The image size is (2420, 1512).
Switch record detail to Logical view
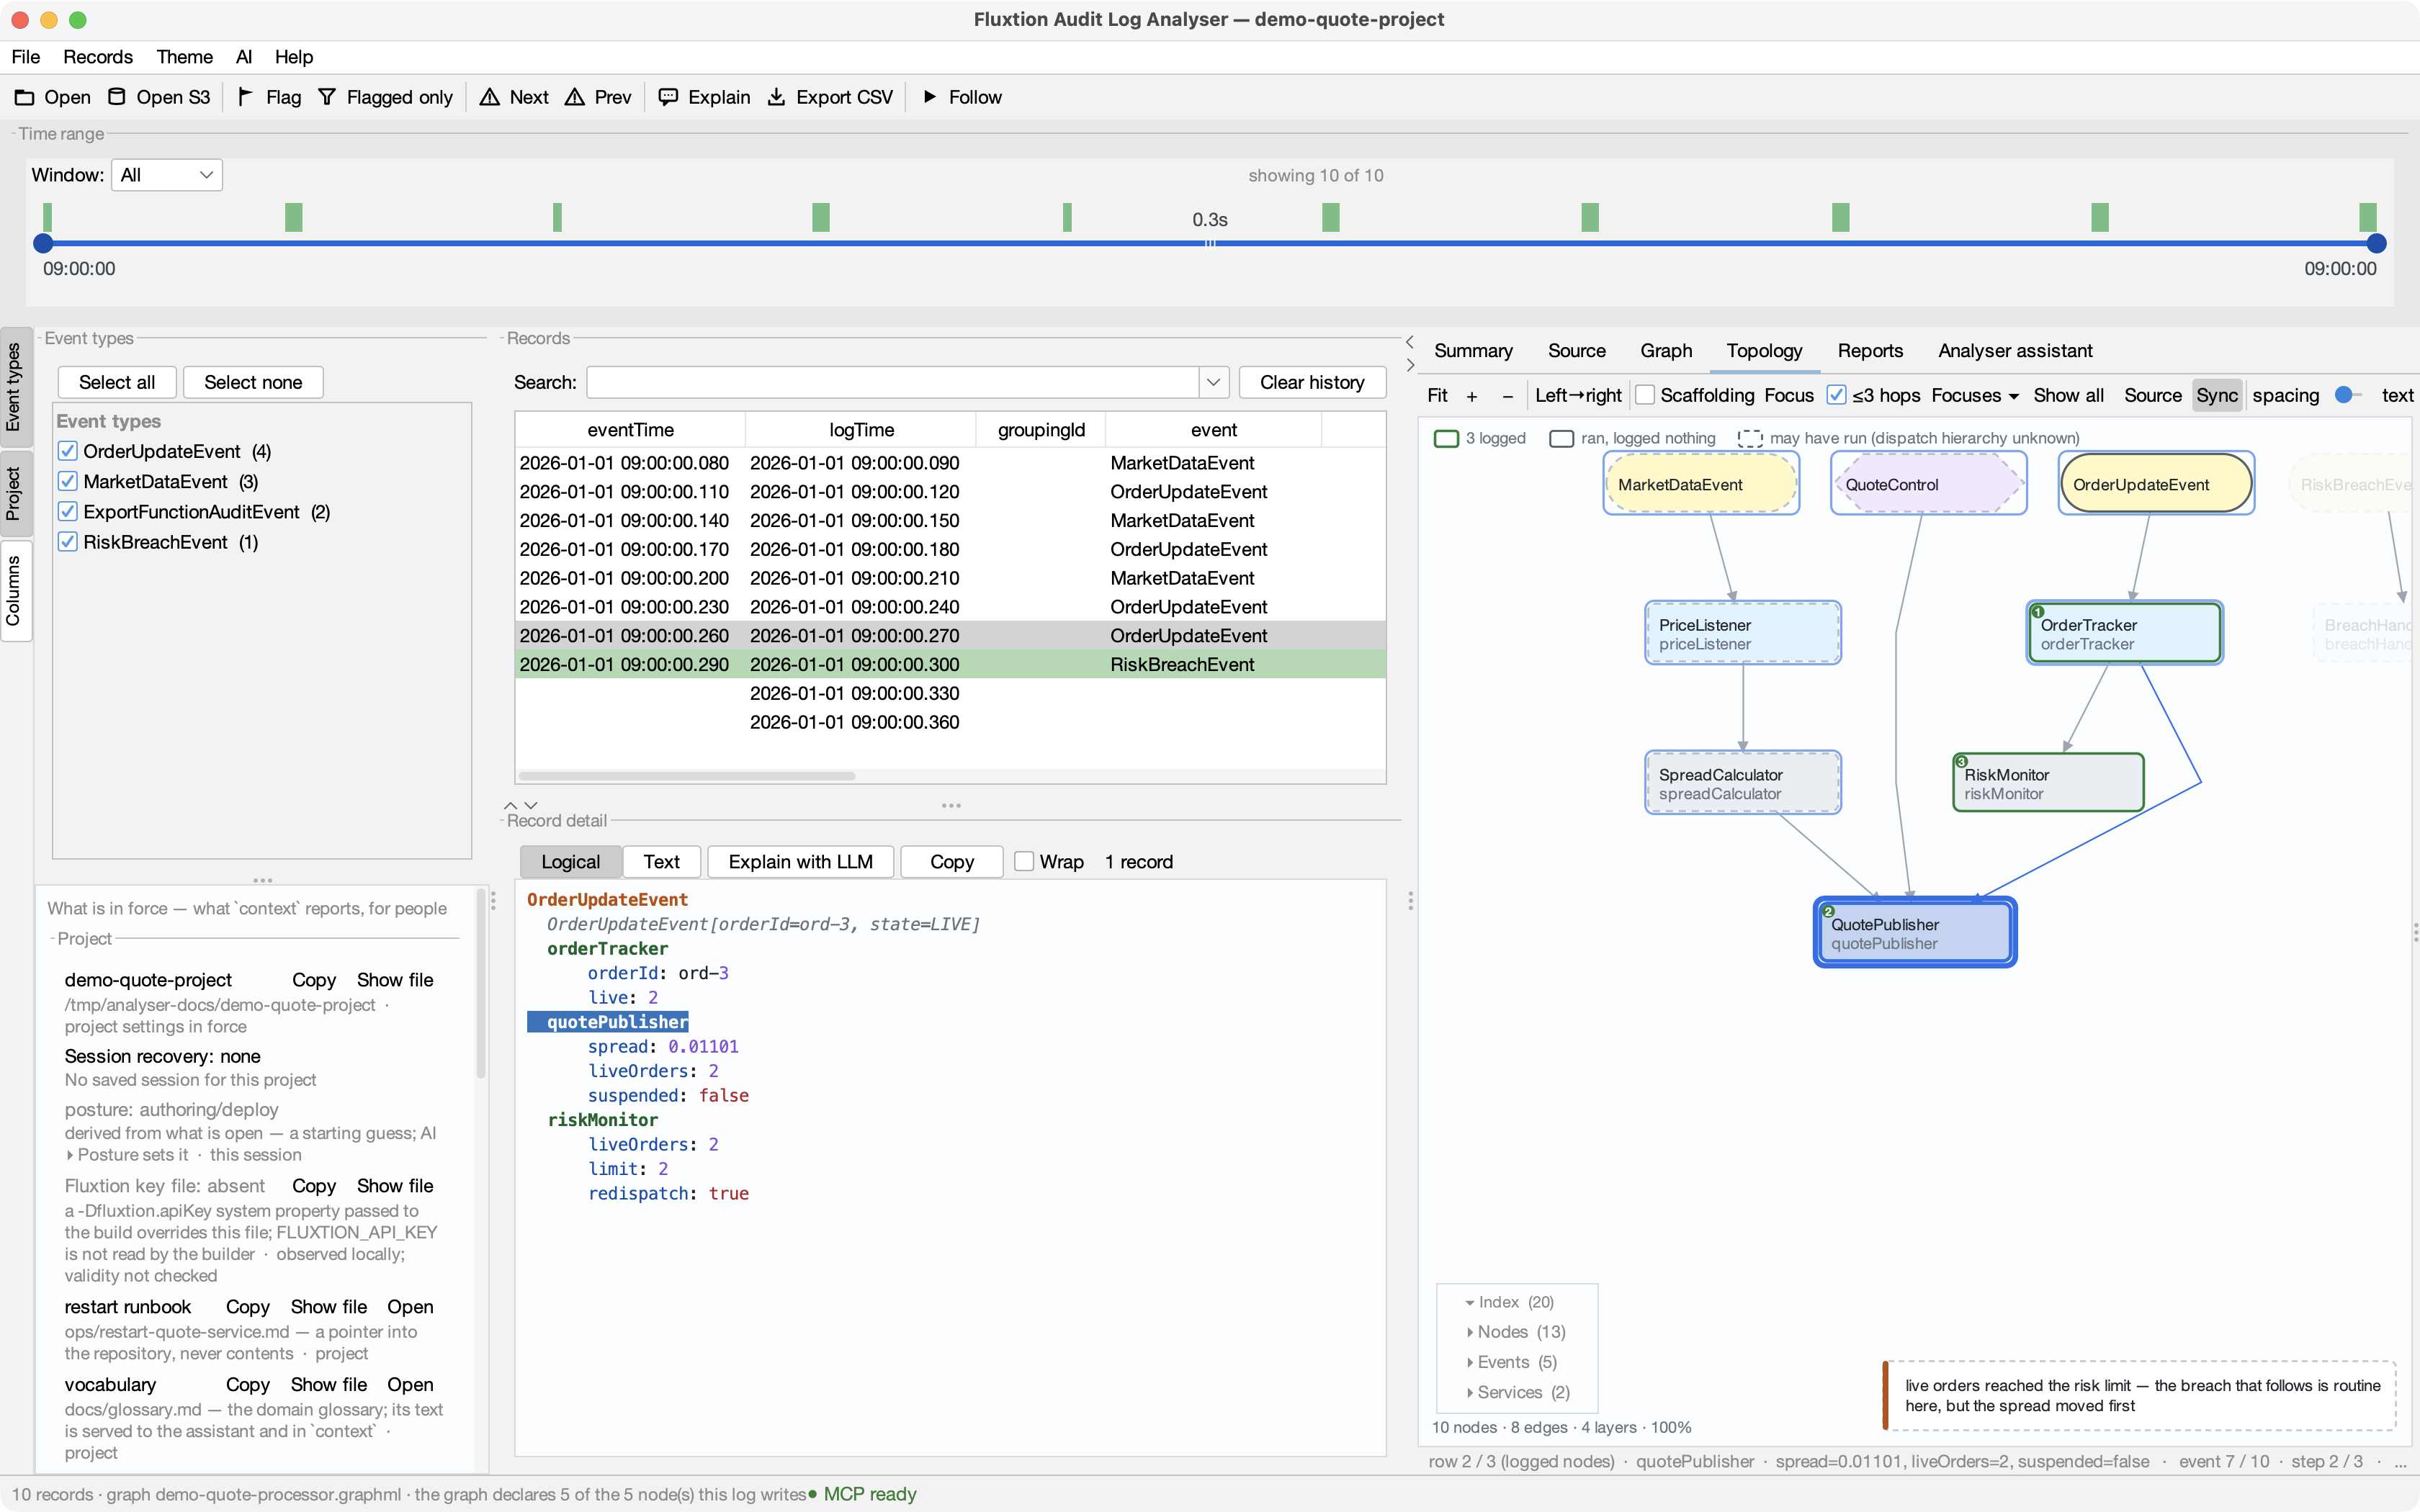tap(570, 861)
